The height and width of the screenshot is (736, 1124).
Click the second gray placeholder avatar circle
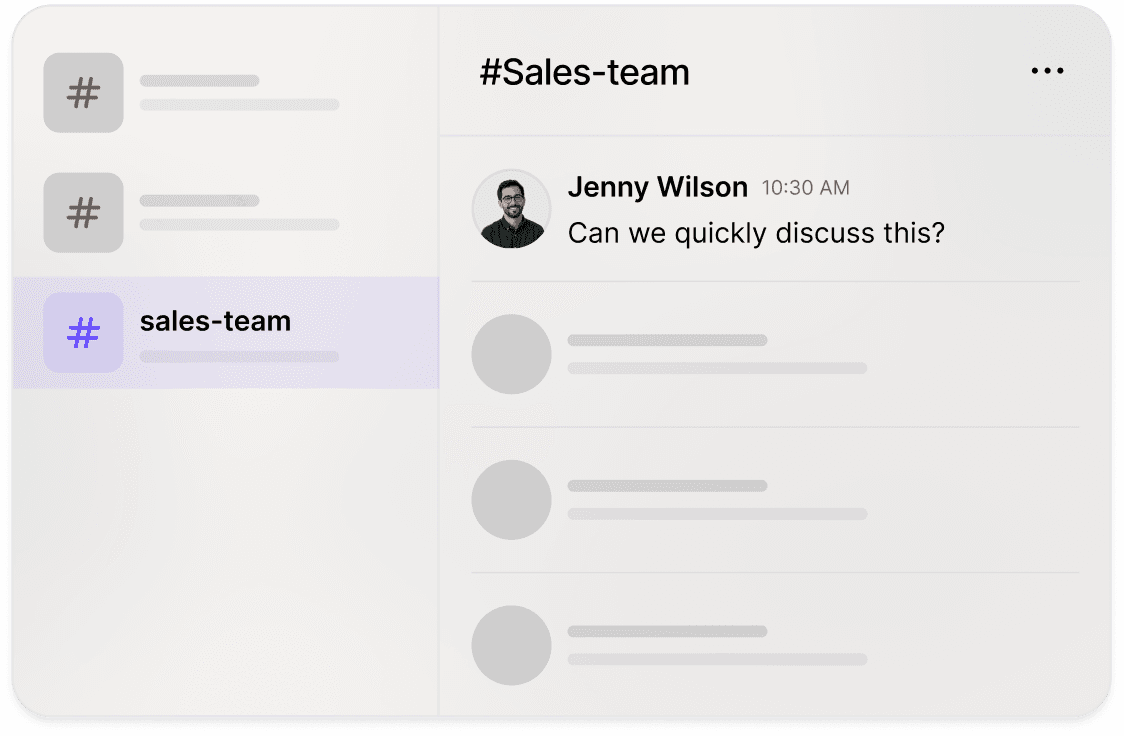pyautogui.click(x=511, y=500)
